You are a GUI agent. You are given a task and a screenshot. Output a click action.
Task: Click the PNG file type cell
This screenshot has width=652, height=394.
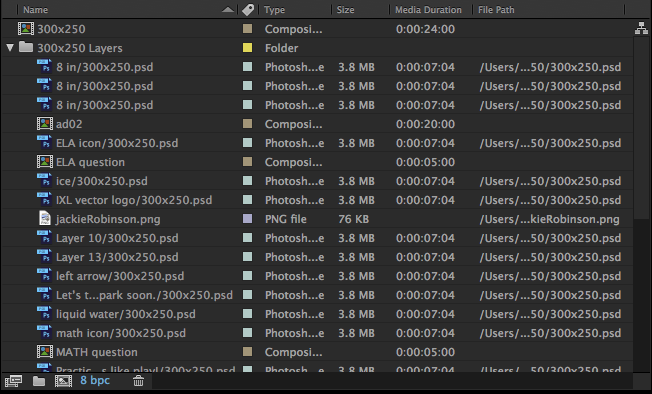pyautogui.click(x=286, y=219)
